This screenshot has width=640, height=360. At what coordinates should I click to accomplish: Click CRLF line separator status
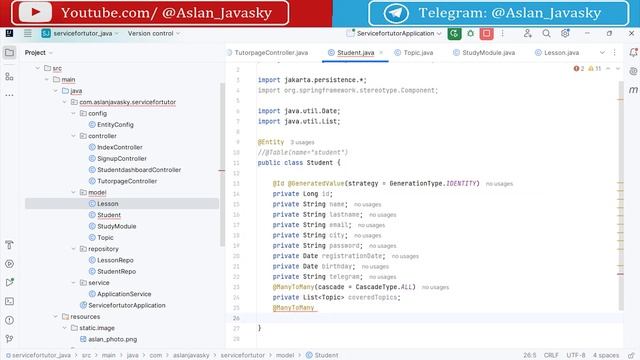(x=551, y=356)
